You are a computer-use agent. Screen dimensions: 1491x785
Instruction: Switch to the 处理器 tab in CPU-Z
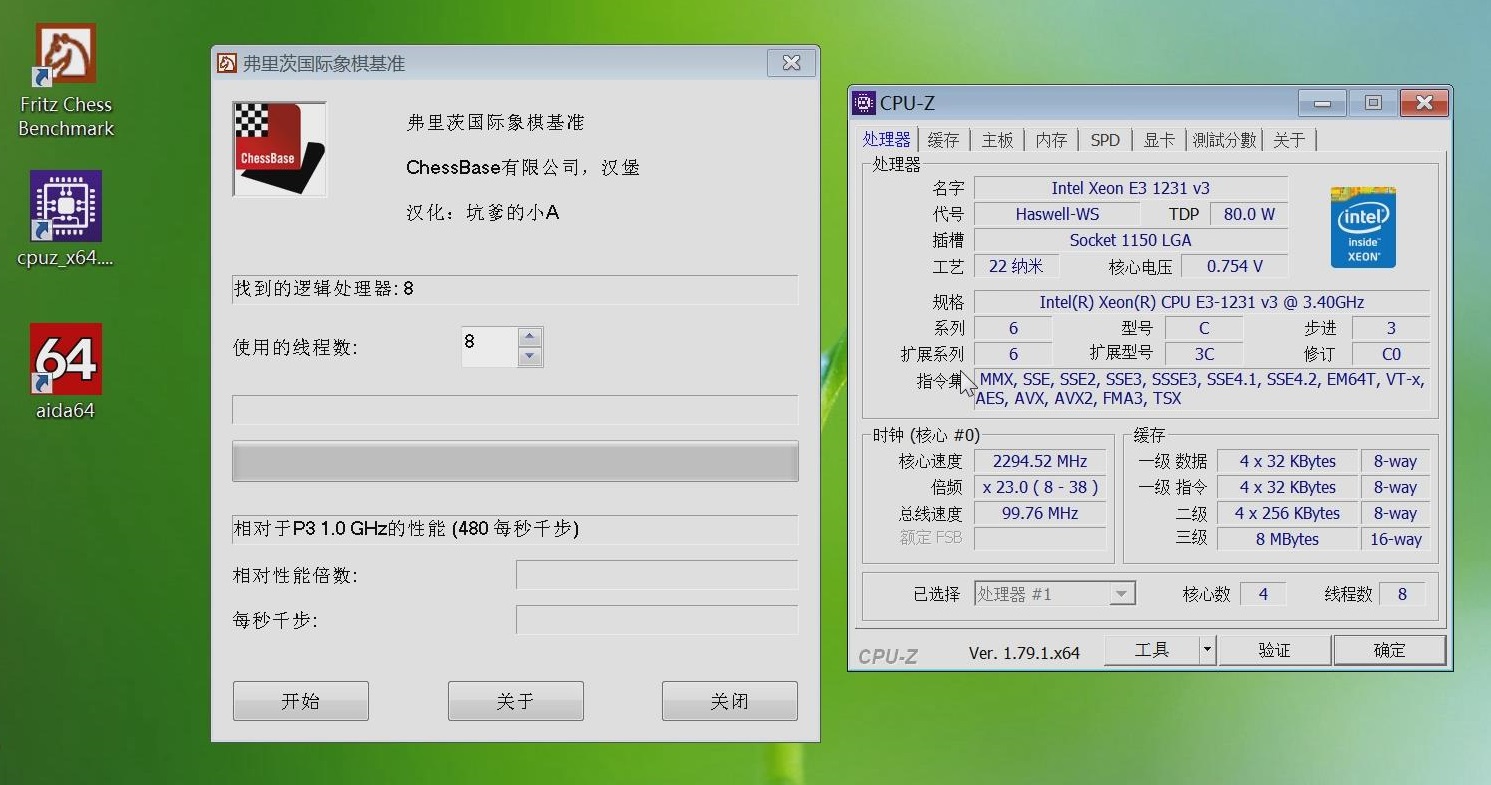[887, 140]
